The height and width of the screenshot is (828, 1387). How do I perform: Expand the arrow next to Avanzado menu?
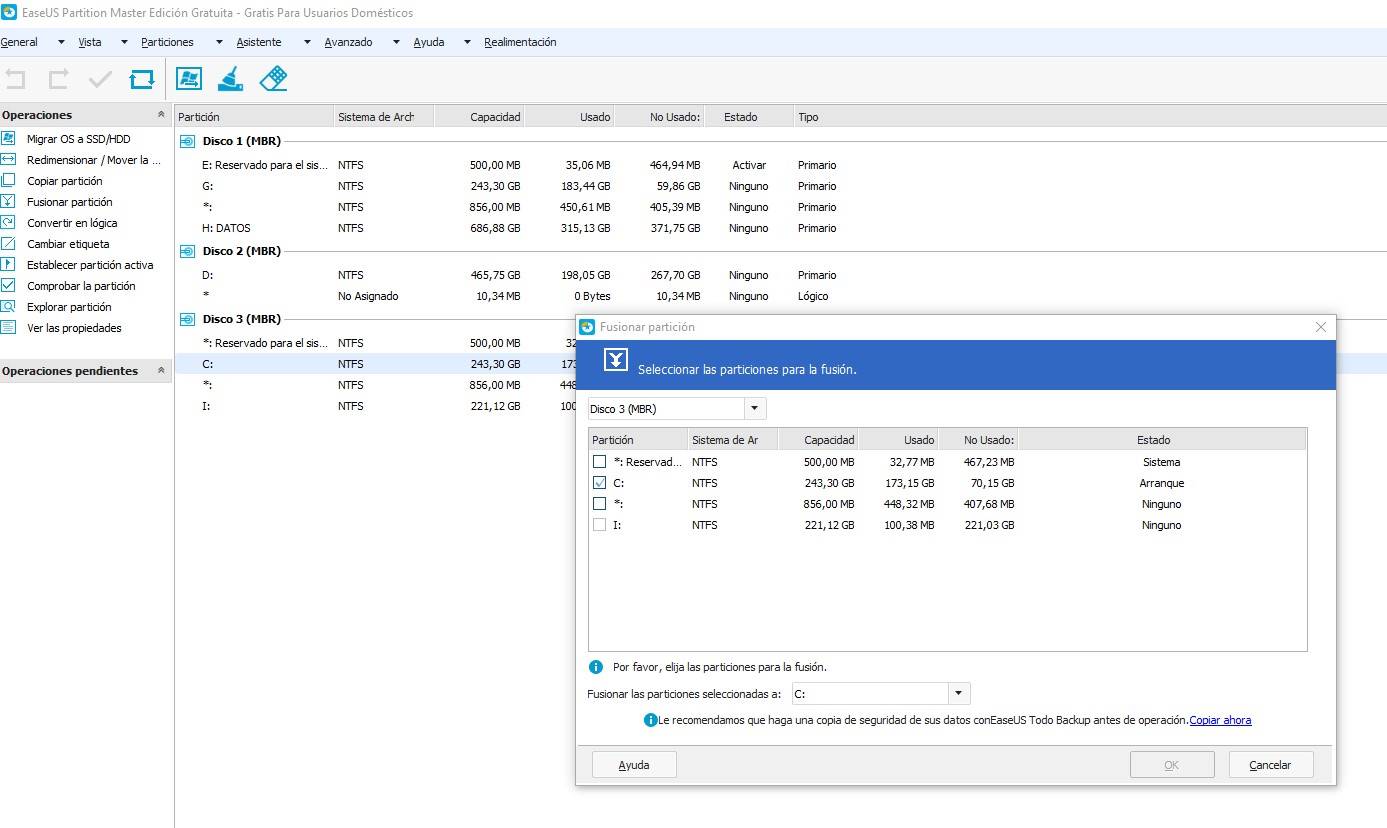tap(396, 42)
